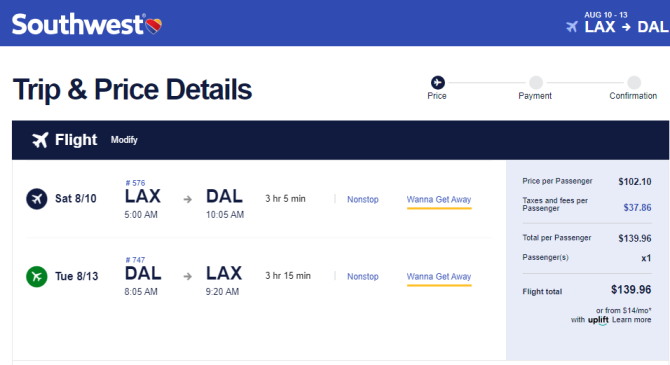This screenshot has width=670, height=365.
Task: Click the dark departing flight icon for Sat 8/10
Action: click(37, 199)
